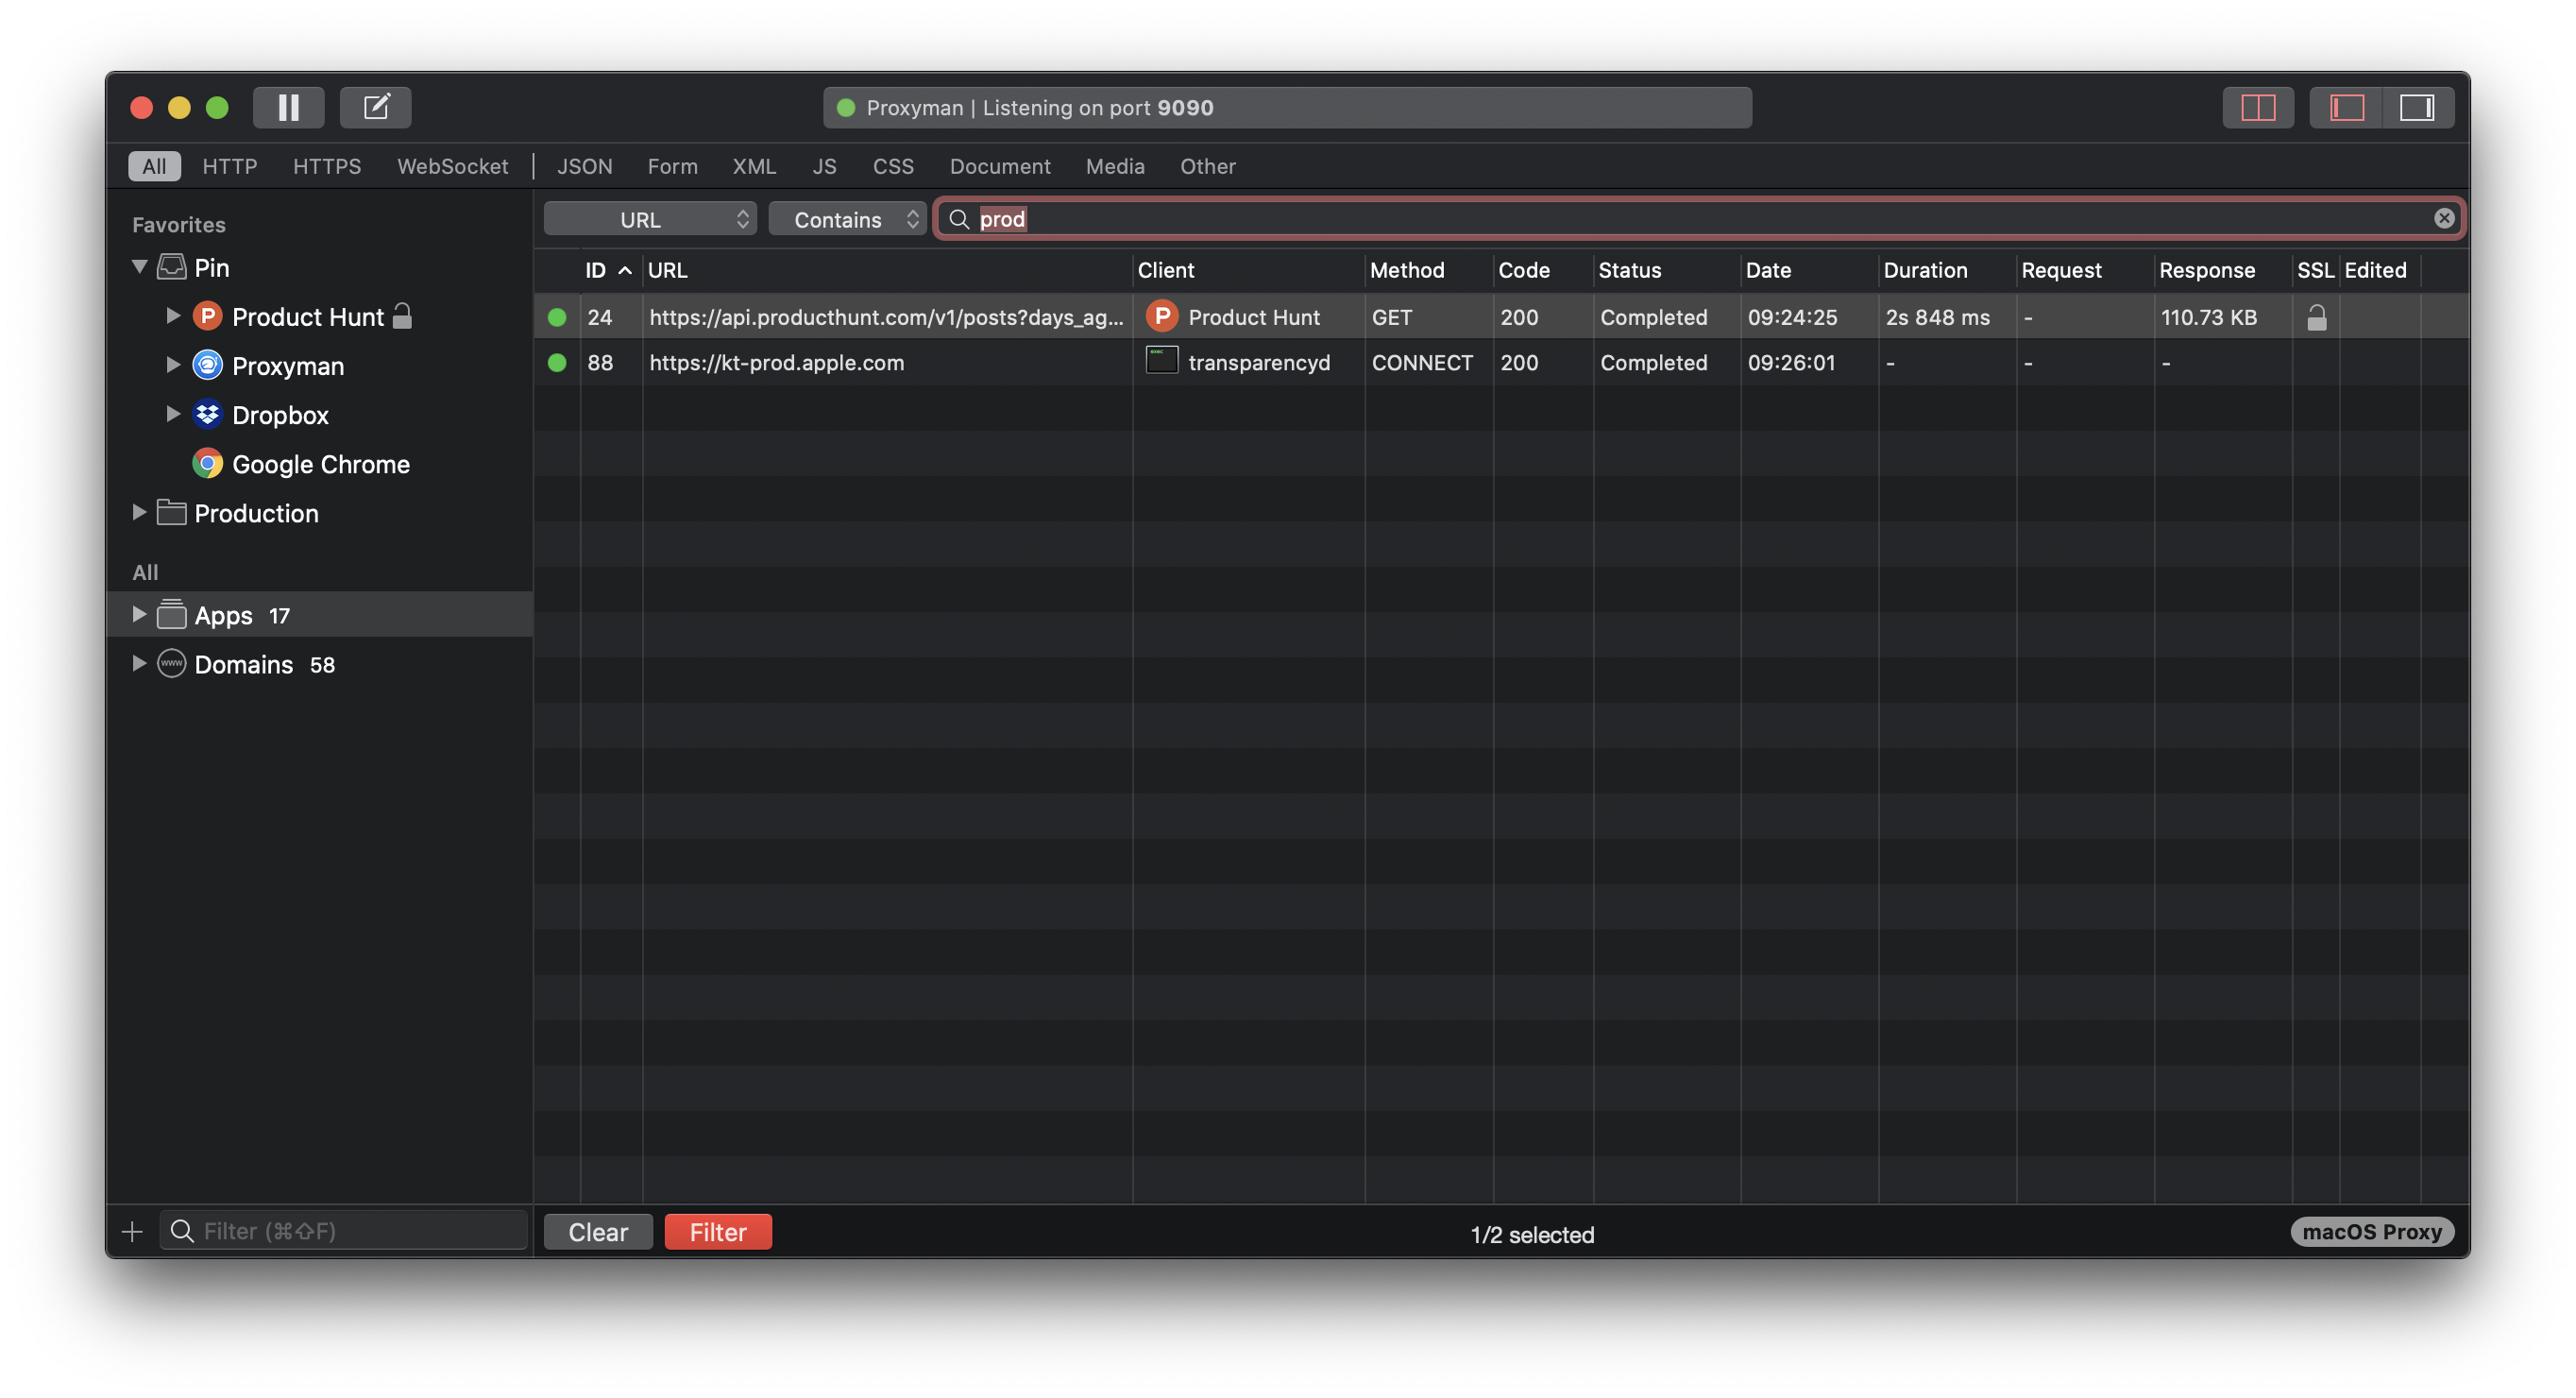Pause traffic capturing with the pause icon
The image size is (2576, 1398).
tap(288, 107)
